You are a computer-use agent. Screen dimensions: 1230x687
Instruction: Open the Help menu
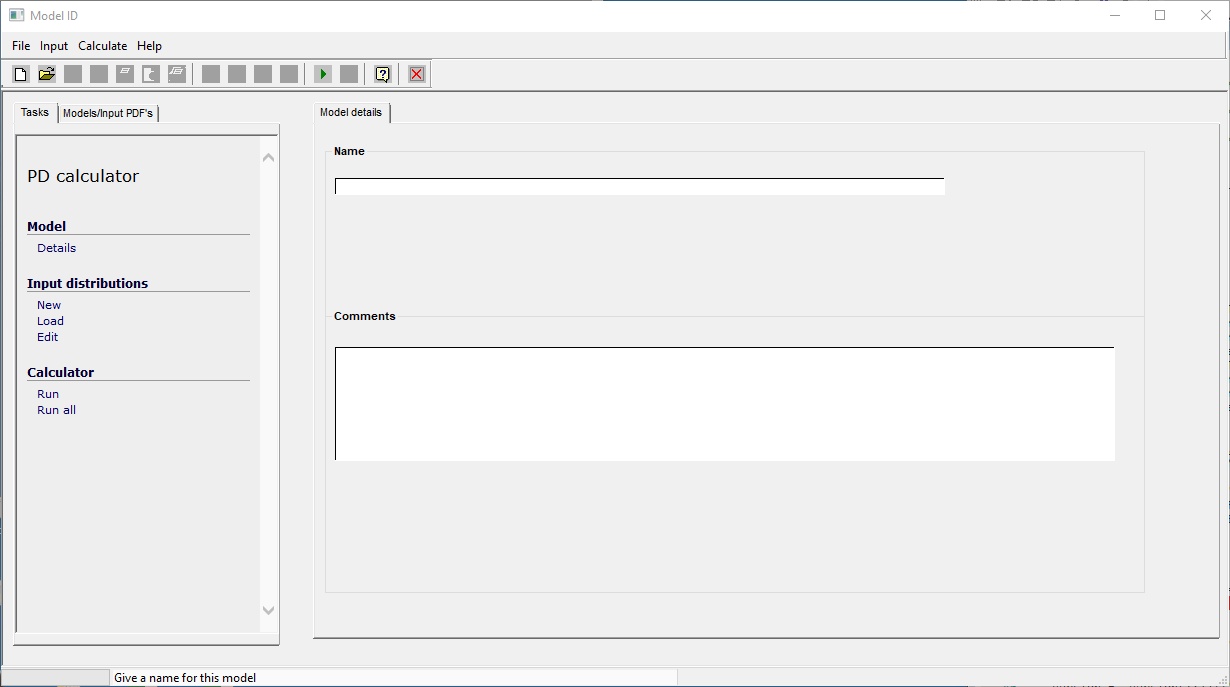click(149, 46)
